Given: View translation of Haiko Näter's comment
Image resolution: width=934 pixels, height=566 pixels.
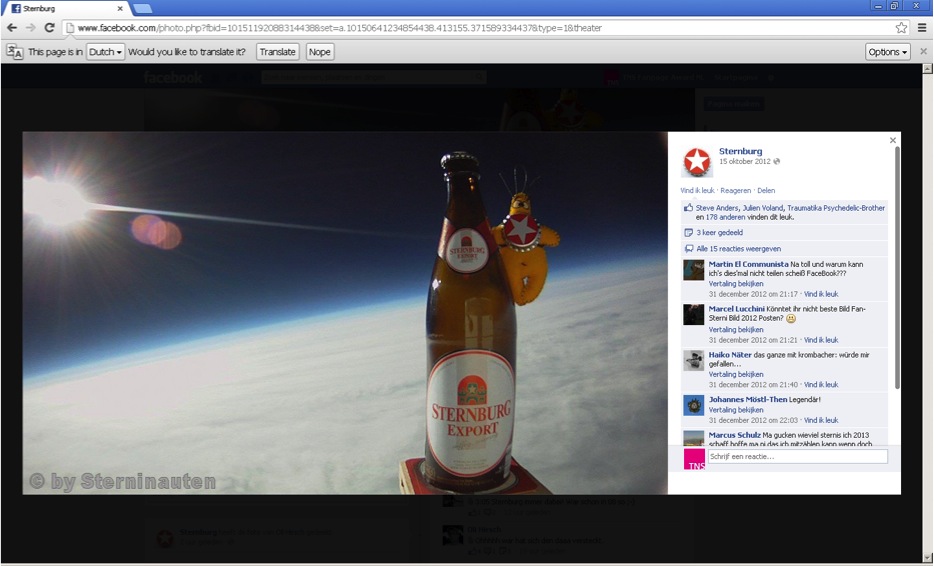Looking at the screenshot, I should 736,375.
